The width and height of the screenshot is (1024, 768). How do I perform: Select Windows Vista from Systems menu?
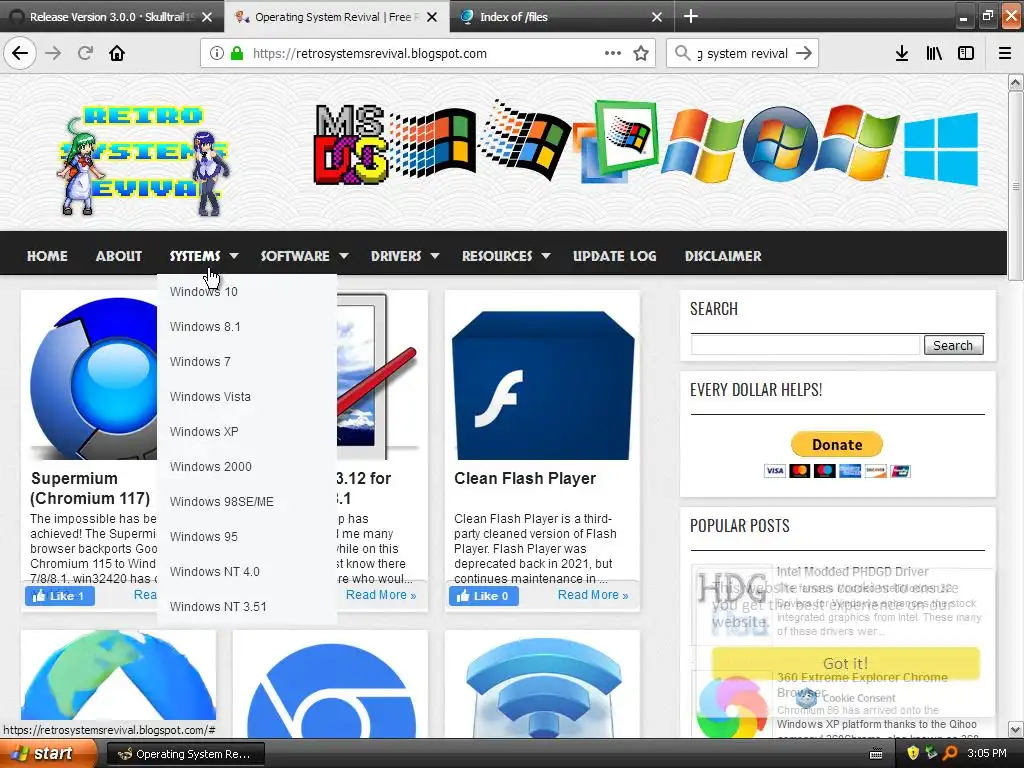pyautogui.click(x=247, y=396)
